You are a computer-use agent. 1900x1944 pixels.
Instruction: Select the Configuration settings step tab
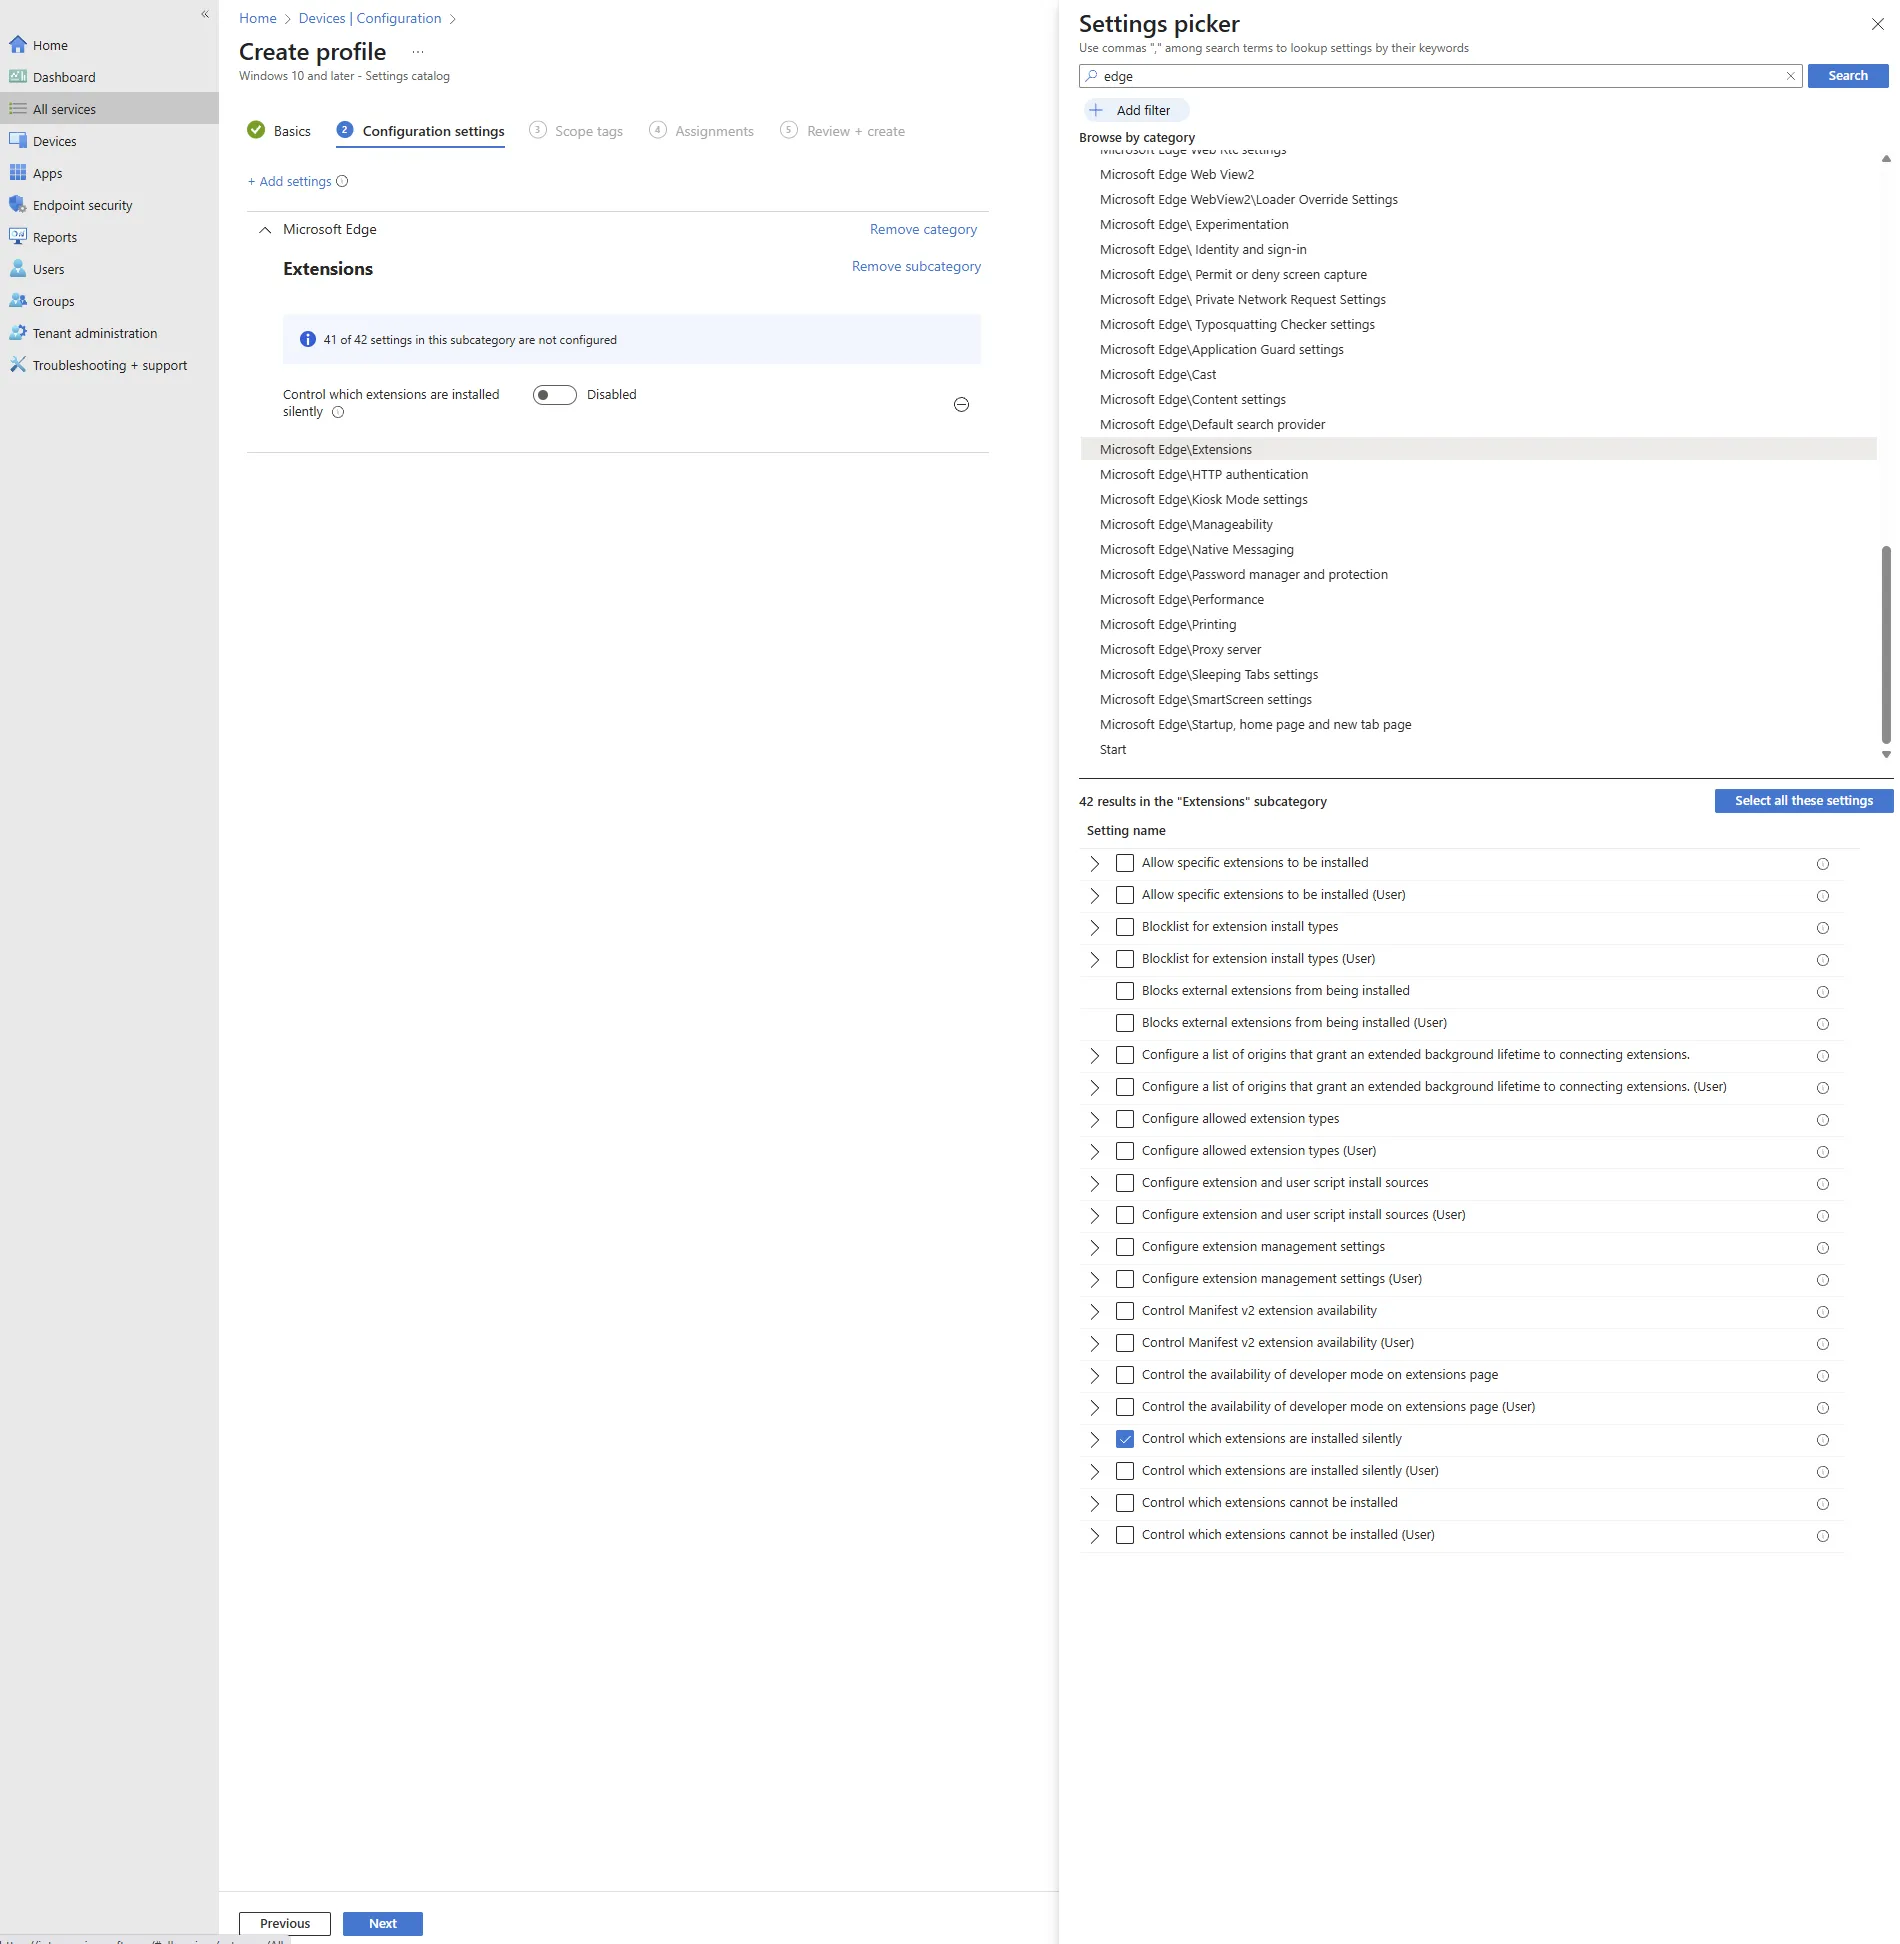[x=421, y=131]
